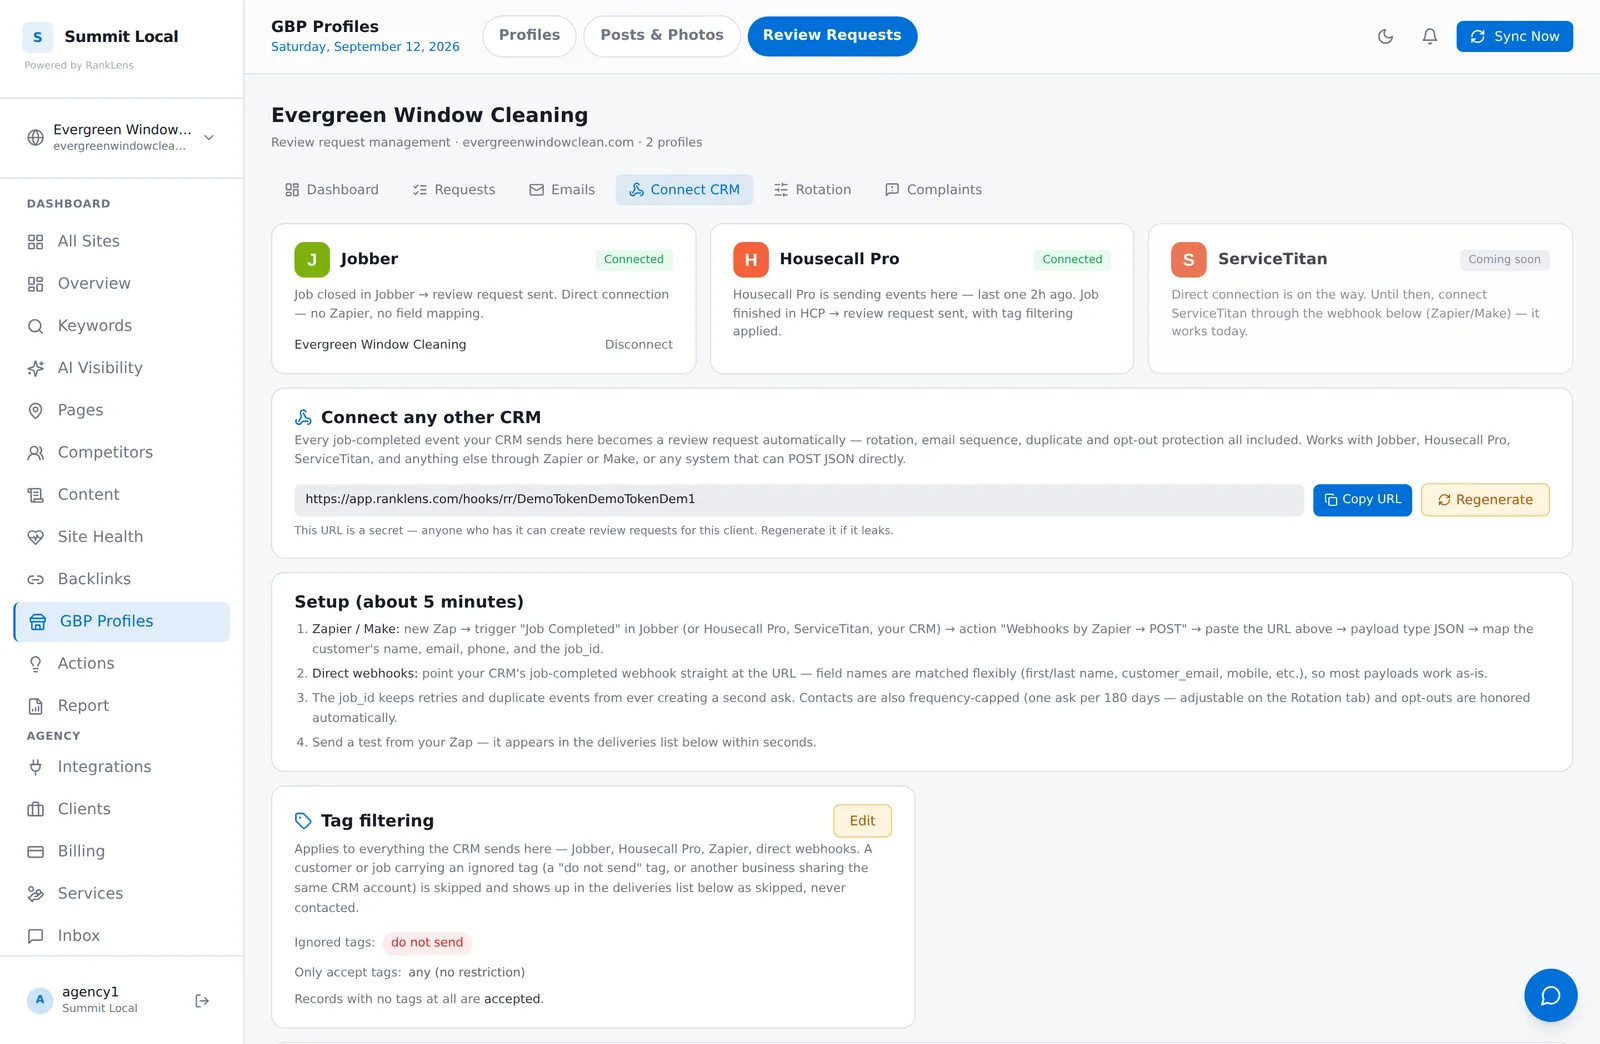Open the Inbox

121,936
